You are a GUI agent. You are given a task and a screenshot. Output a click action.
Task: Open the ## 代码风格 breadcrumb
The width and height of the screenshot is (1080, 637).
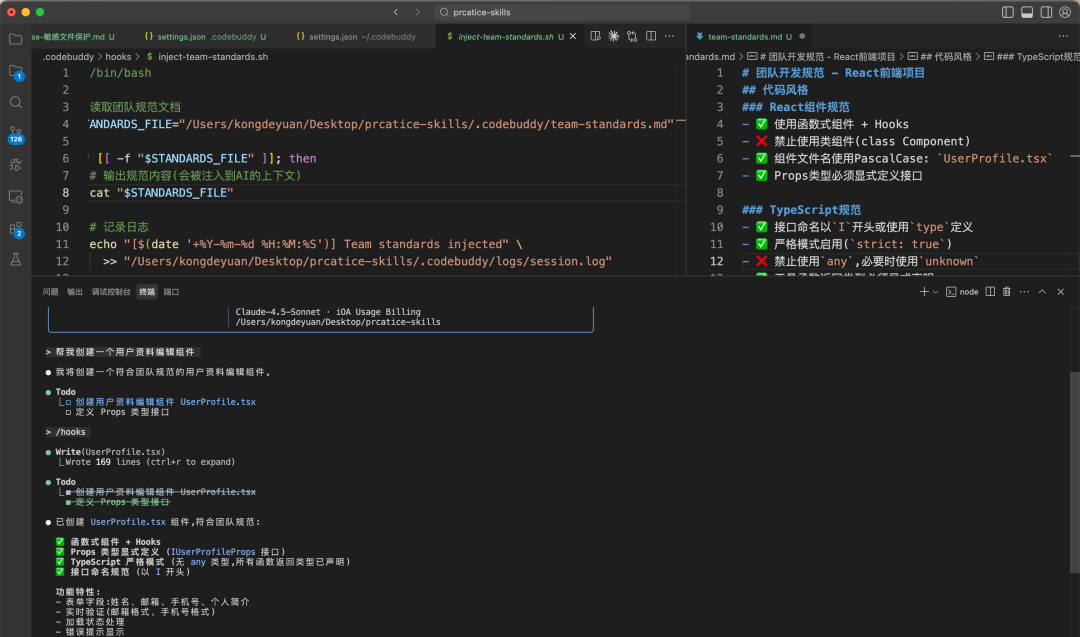click(x=939, y=56)
